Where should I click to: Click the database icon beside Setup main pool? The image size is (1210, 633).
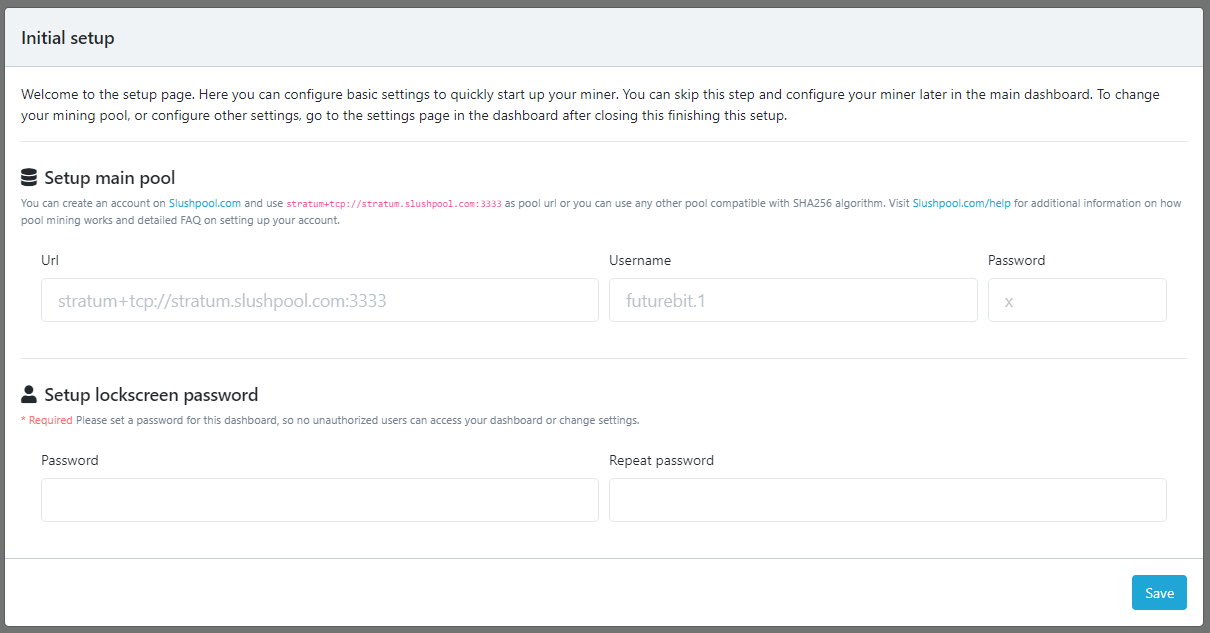pos(29,178)
